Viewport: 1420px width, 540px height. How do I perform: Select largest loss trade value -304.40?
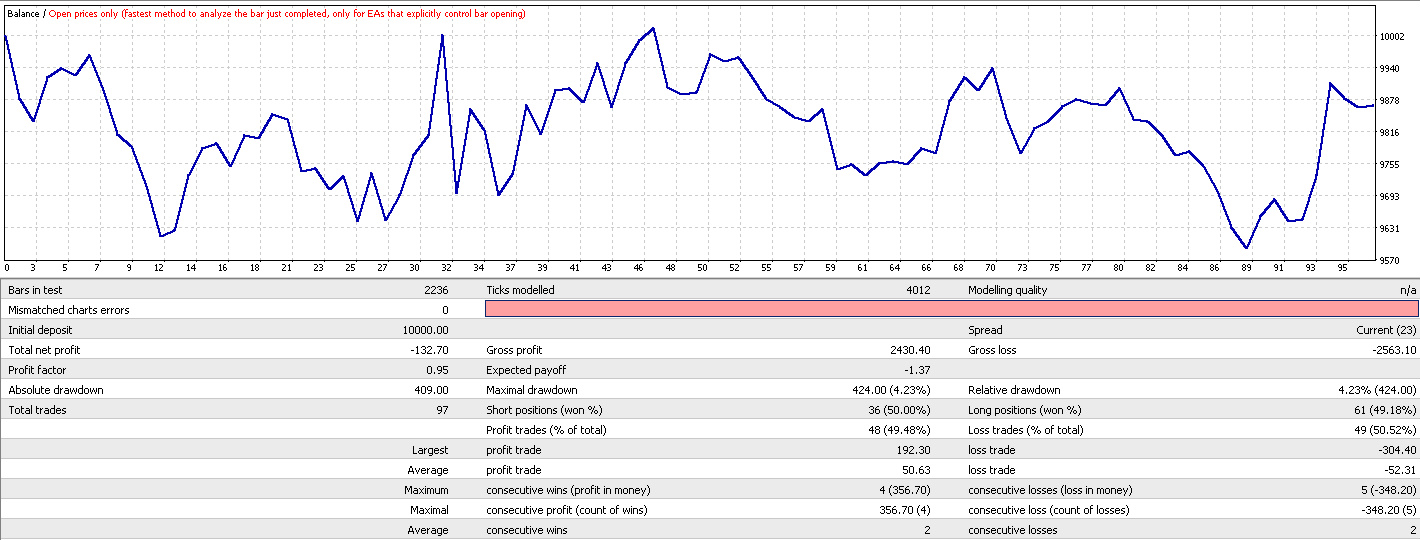coord(1398,450)
